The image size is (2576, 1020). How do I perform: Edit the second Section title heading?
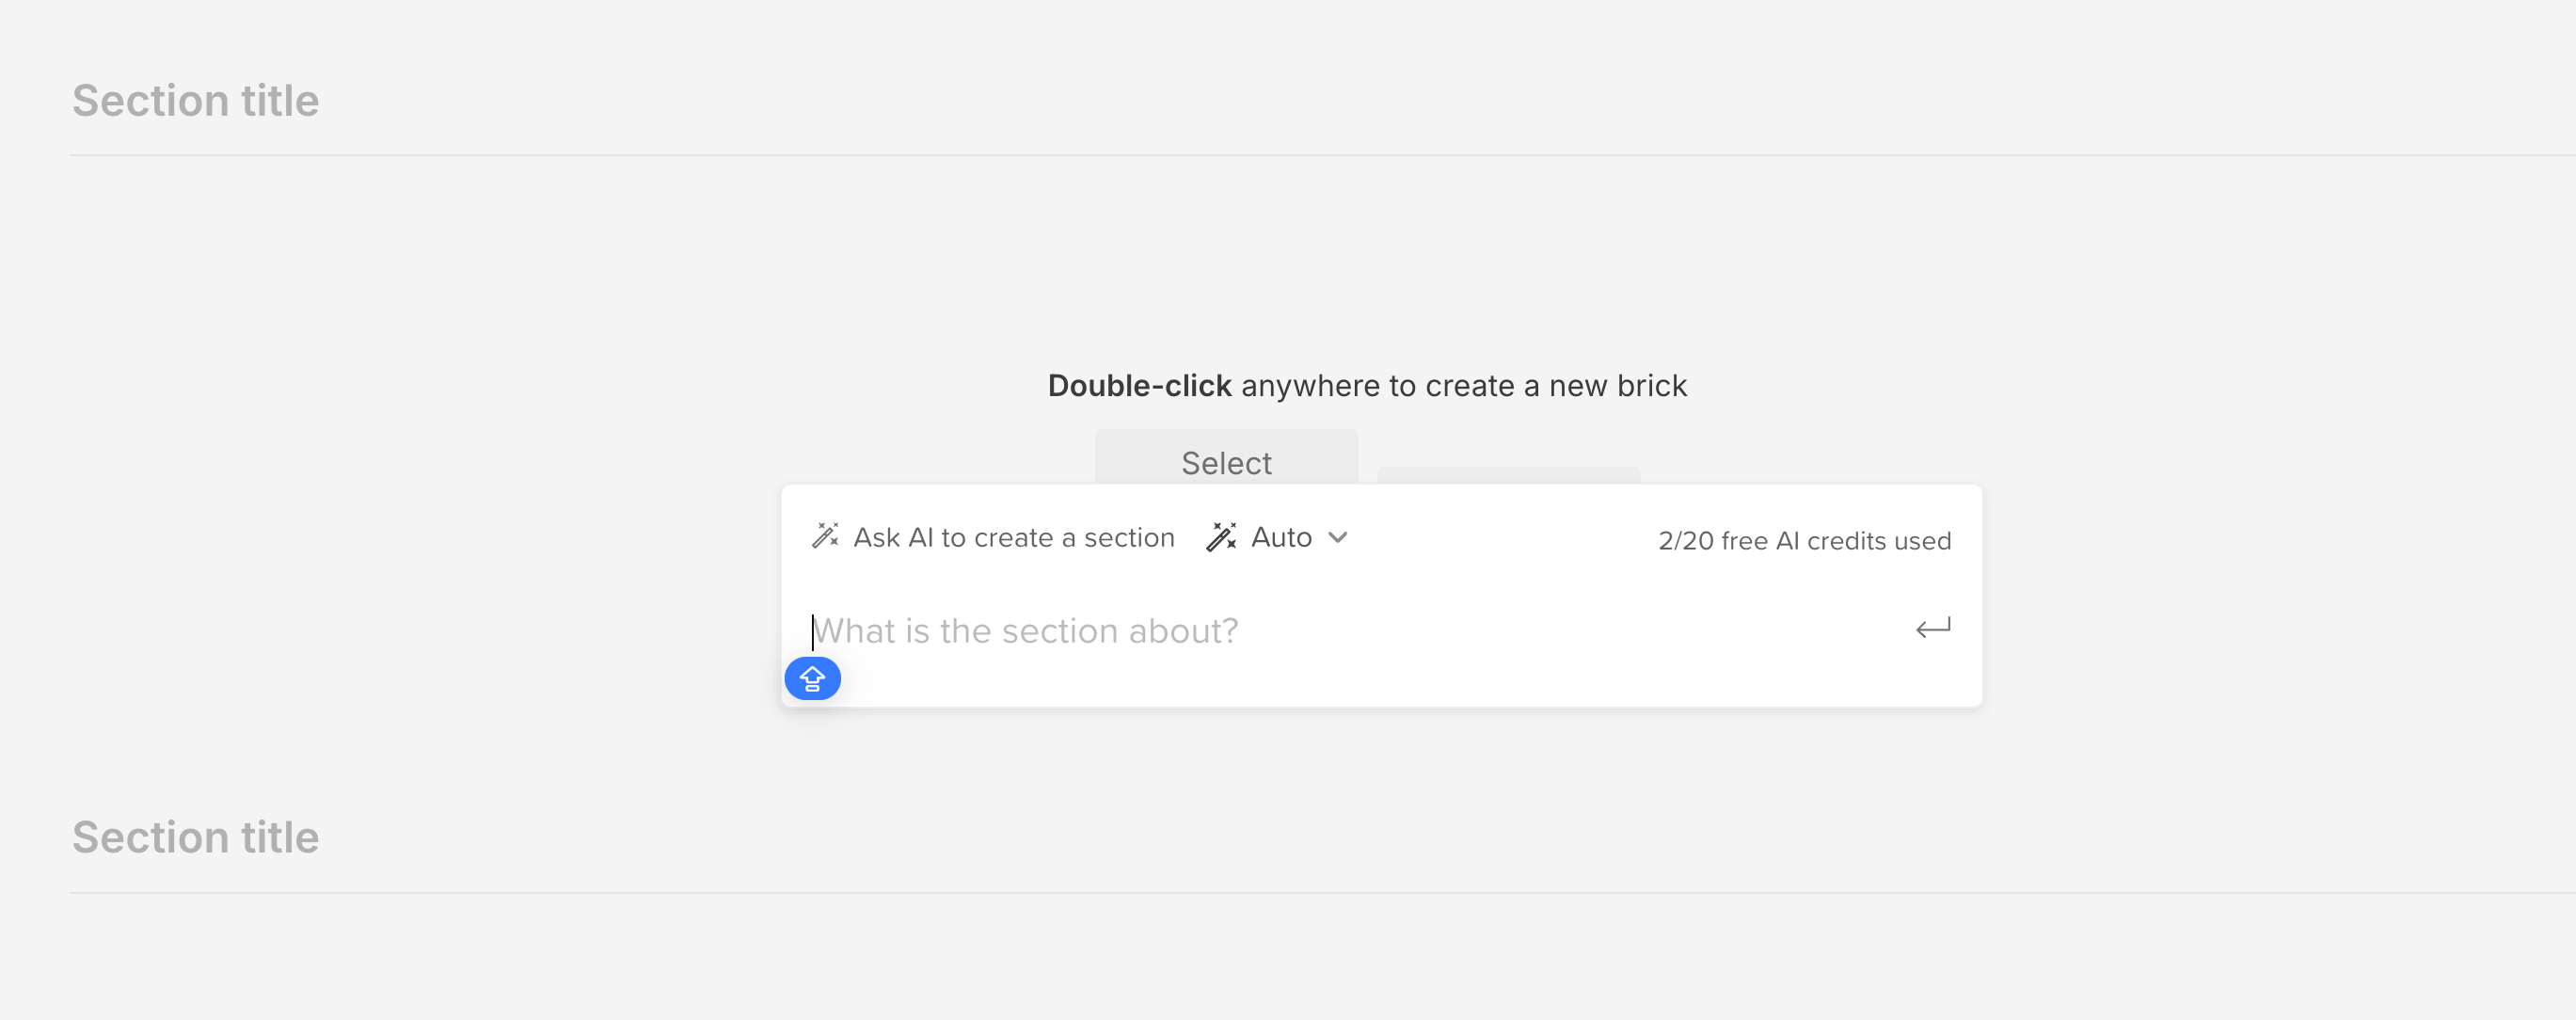[x=196, y=837]
